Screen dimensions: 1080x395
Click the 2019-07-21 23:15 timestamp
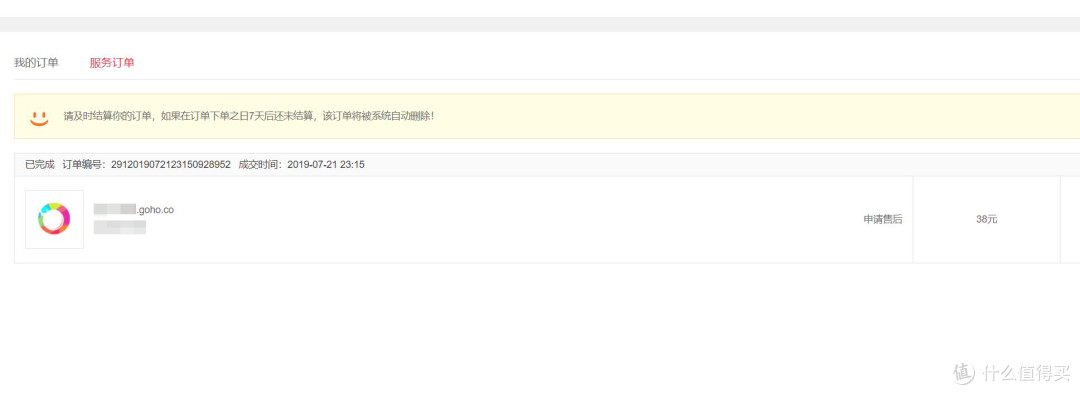coord(326,165)
